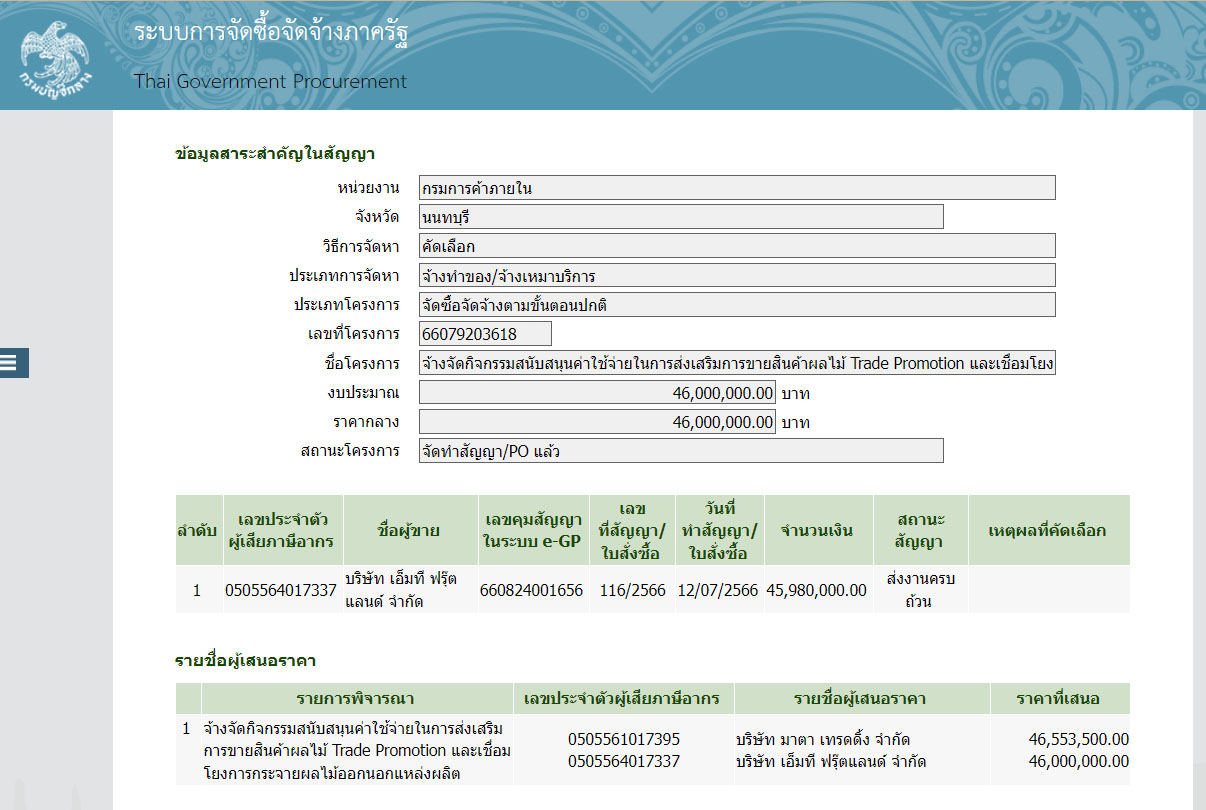Click the ชื่อผู้ขาย column header
1206x810 pixels.
[410, 530]
